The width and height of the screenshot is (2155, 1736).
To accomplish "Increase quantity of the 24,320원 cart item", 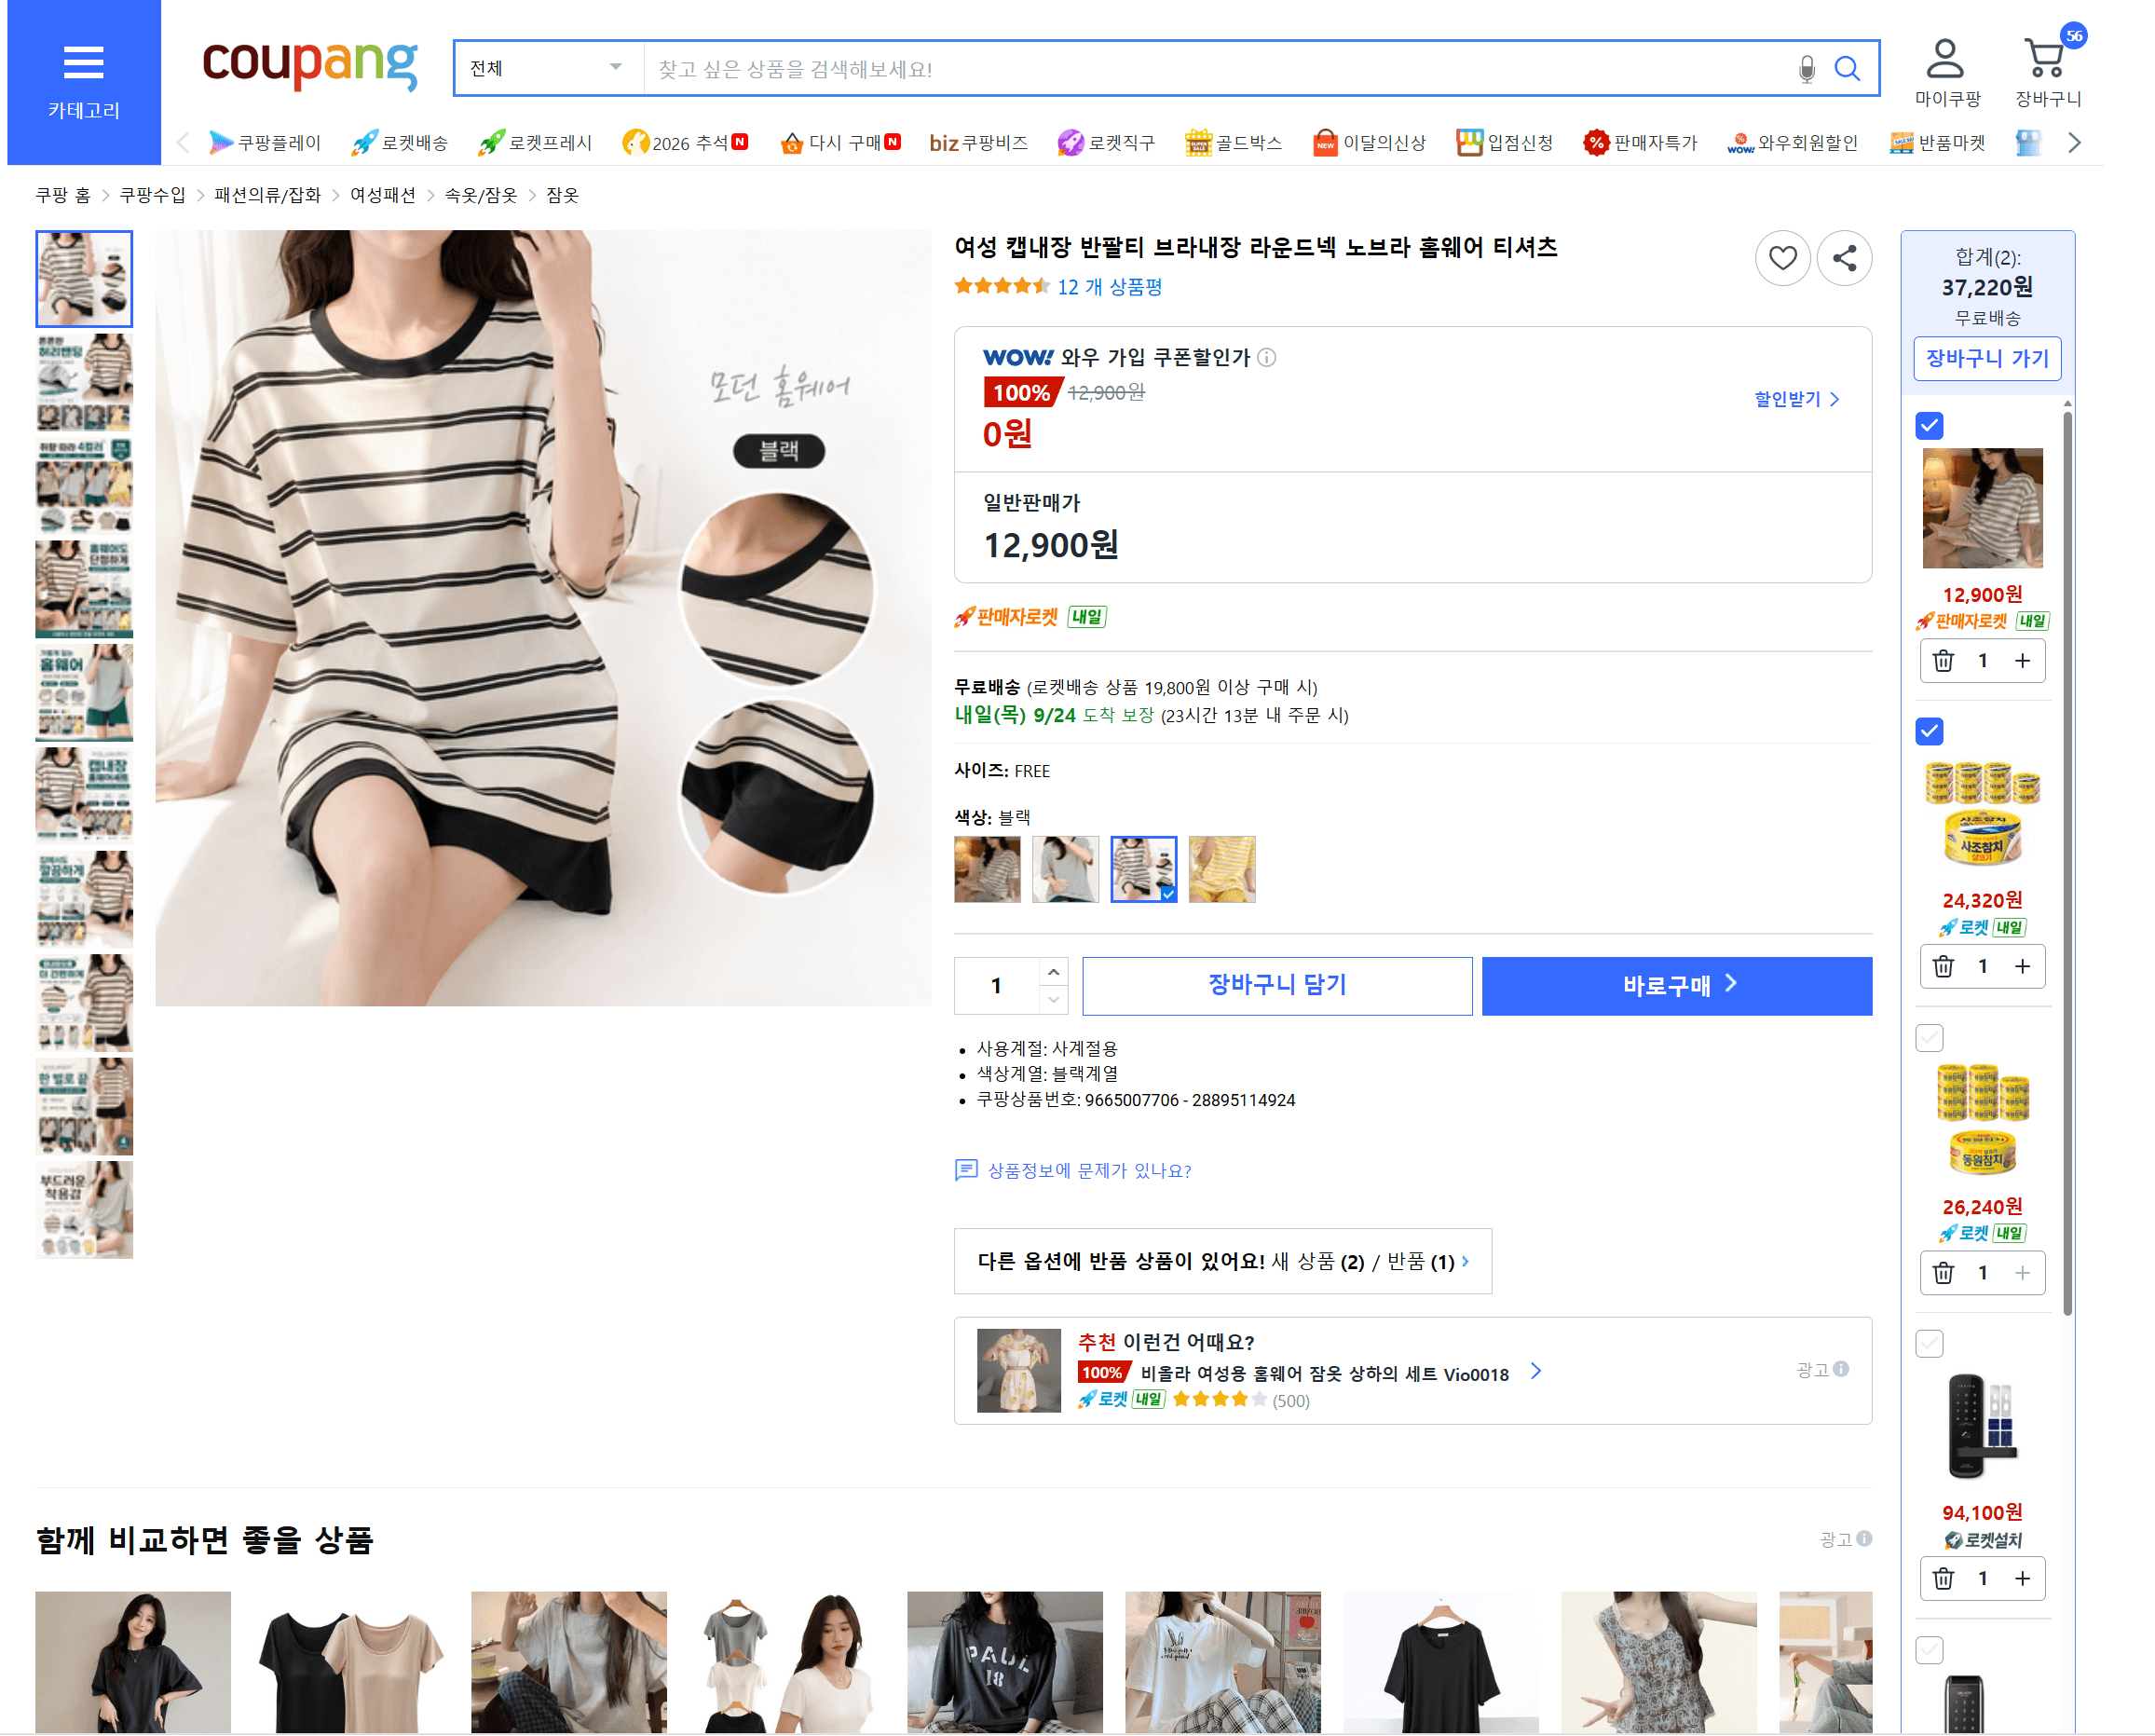I will point(2022,967).
